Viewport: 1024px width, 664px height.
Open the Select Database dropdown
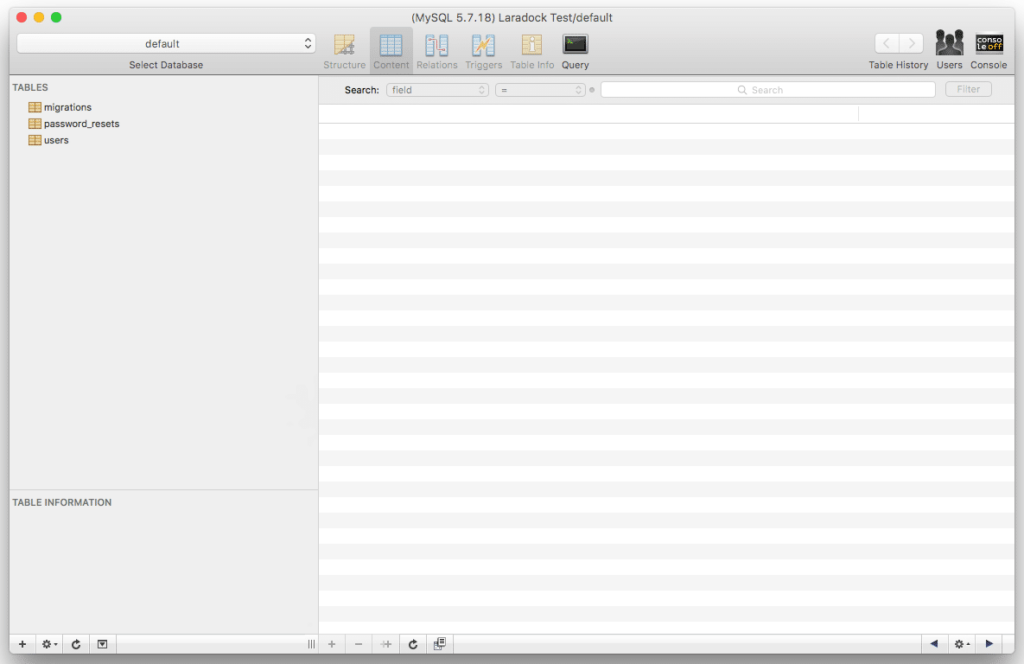pos(166,44)
